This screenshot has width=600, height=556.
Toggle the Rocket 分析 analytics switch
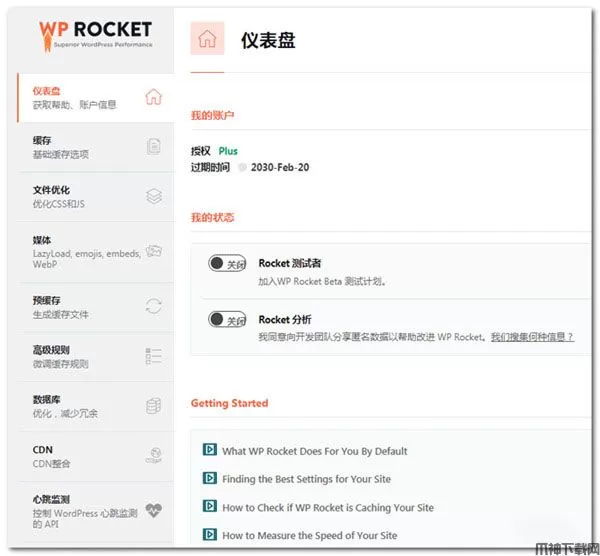227,320
